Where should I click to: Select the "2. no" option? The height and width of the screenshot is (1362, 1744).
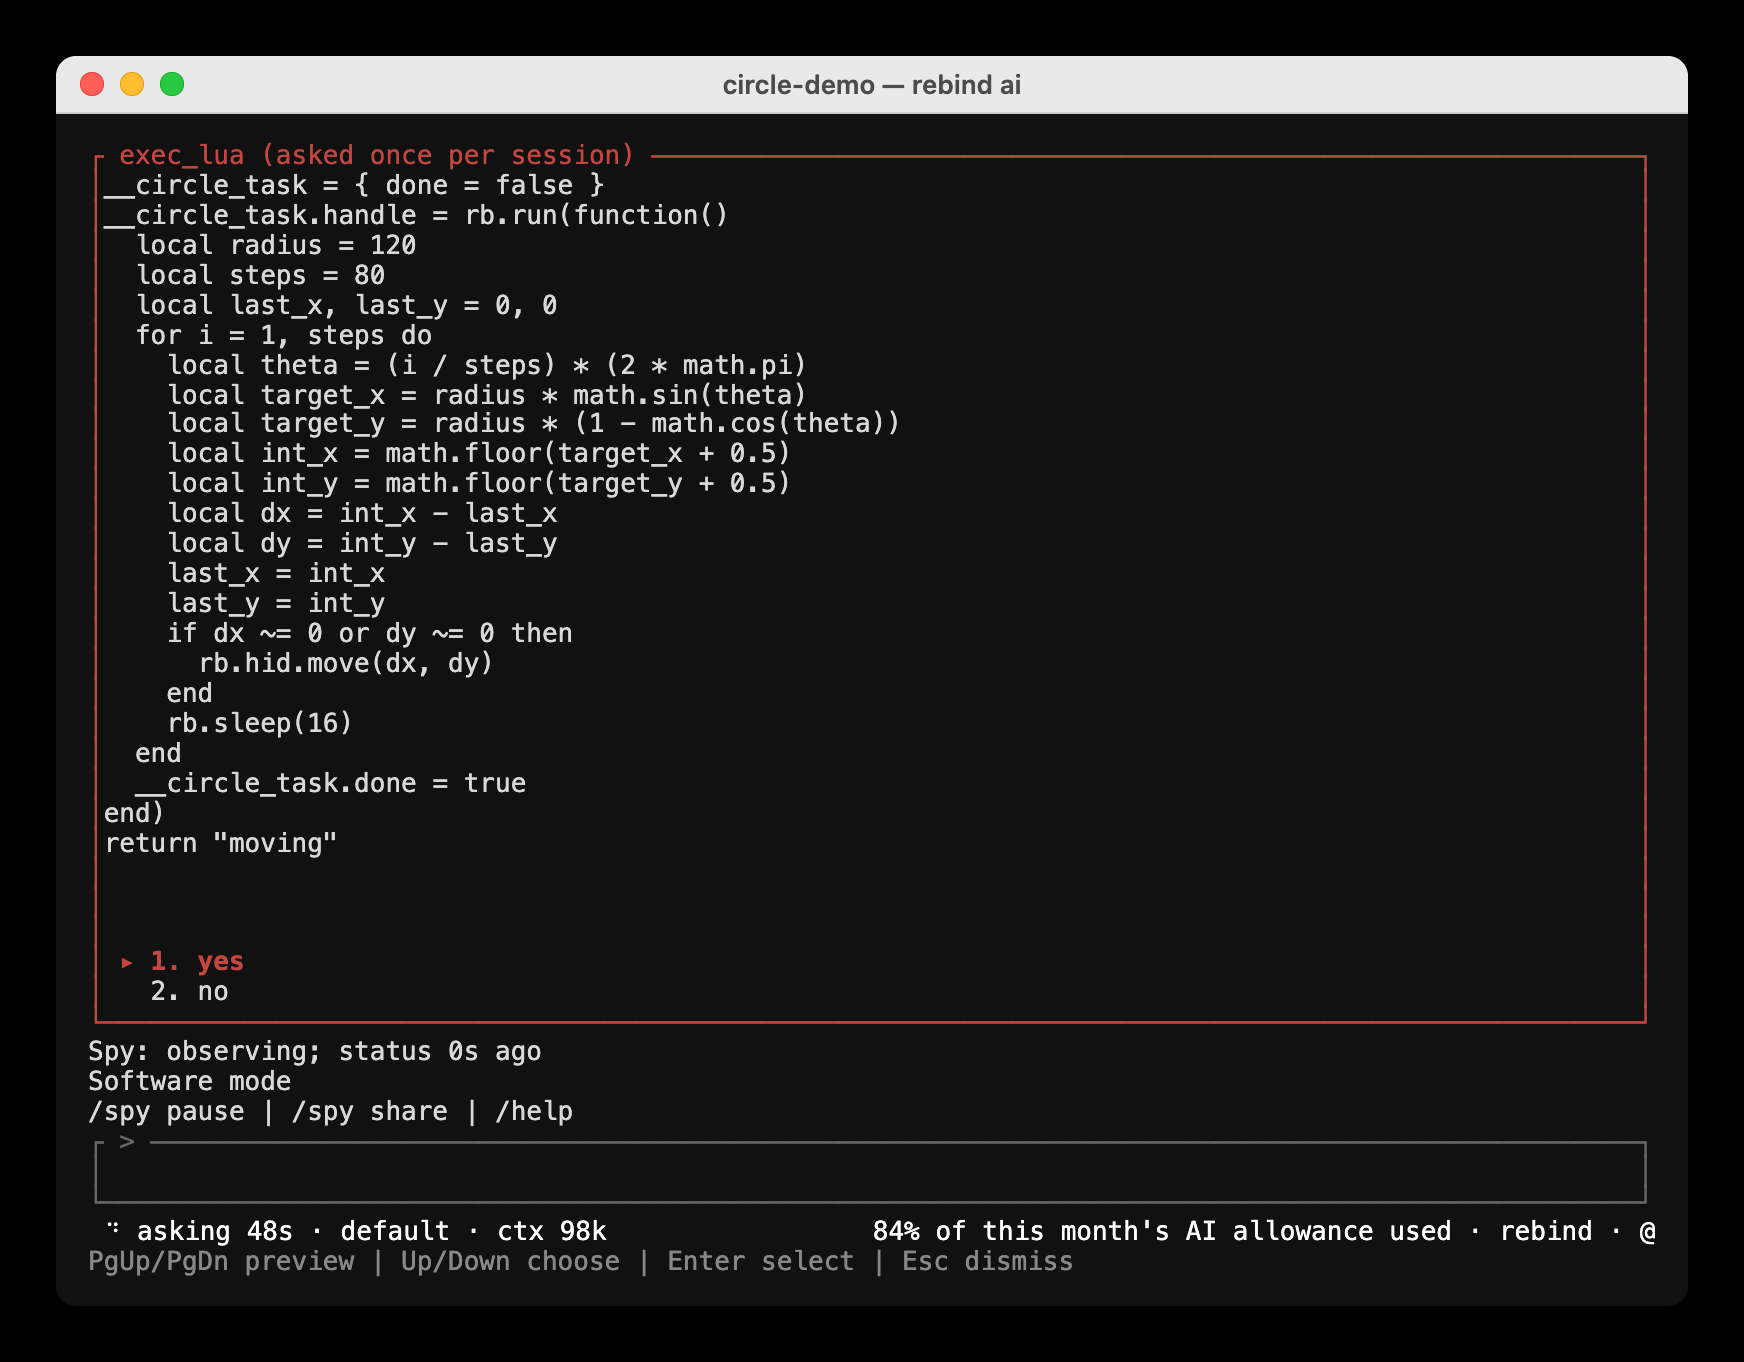click(x=189, y=991)
